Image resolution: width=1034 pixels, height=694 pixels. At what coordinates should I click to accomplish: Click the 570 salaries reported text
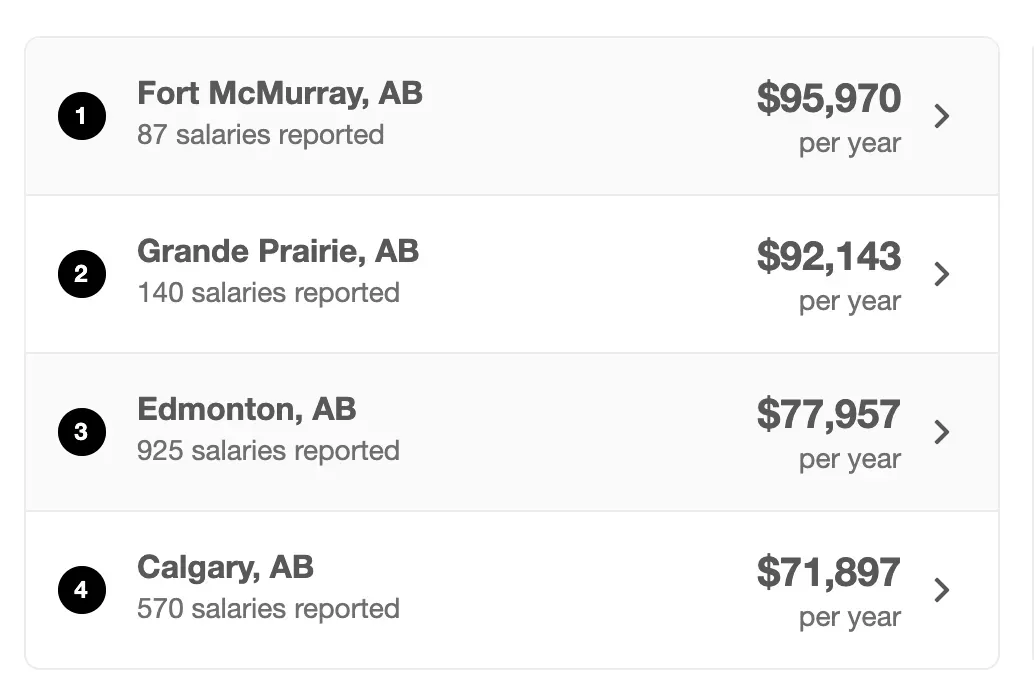tap(268, 609)
